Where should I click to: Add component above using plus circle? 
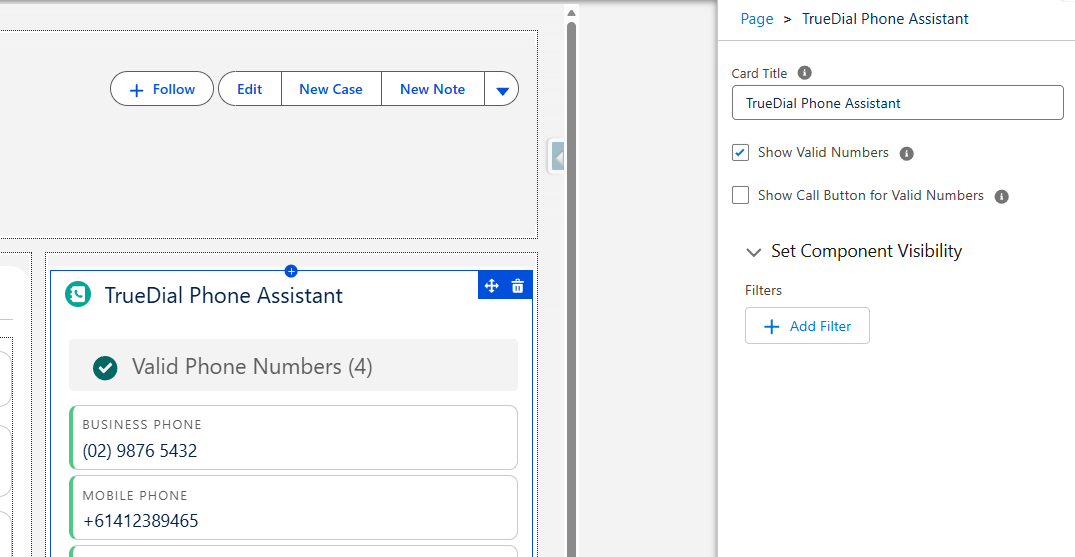coord(291,271)
